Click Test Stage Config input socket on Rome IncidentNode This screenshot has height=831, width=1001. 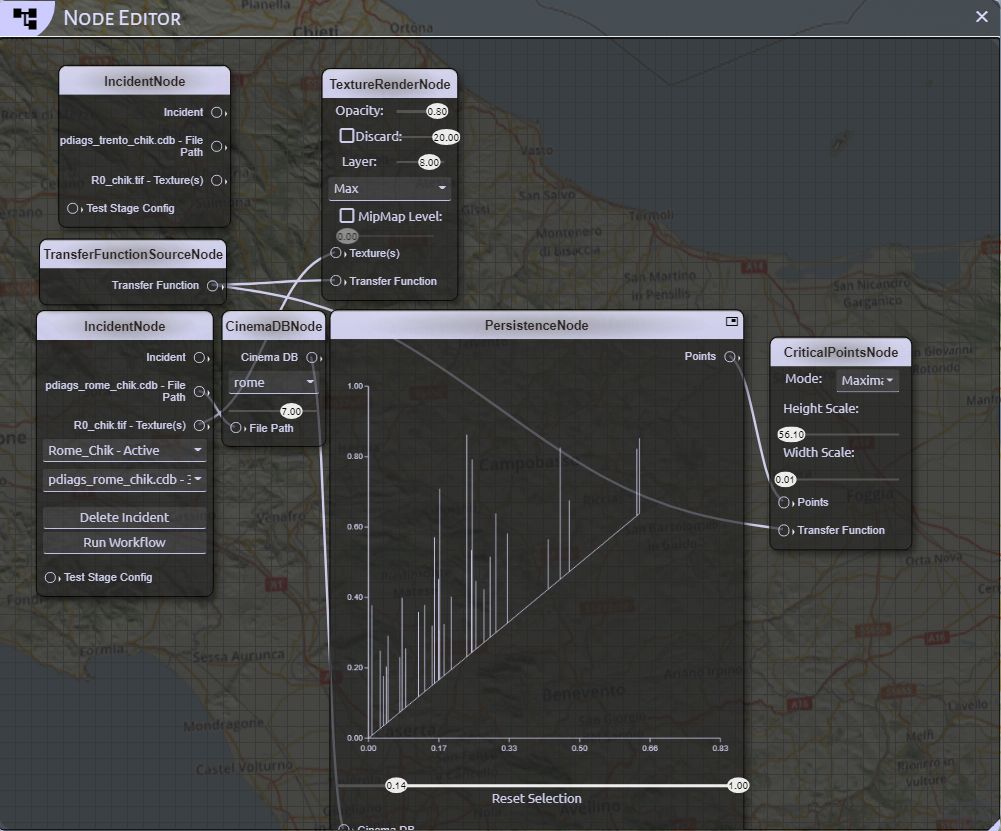click(50, 578)
